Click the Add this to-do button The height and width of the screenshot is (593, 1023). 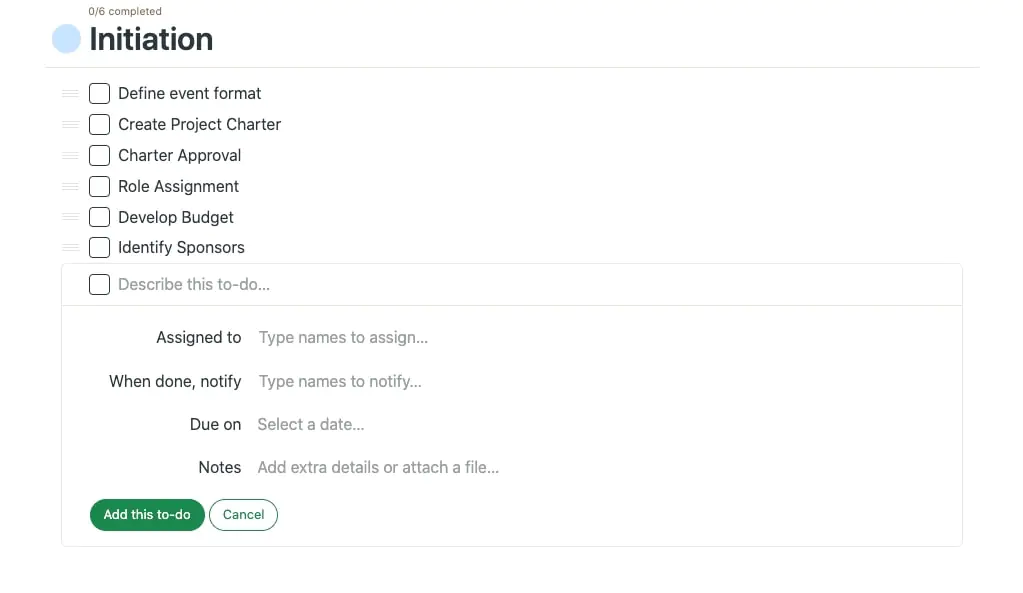click(x=146, y=514)
